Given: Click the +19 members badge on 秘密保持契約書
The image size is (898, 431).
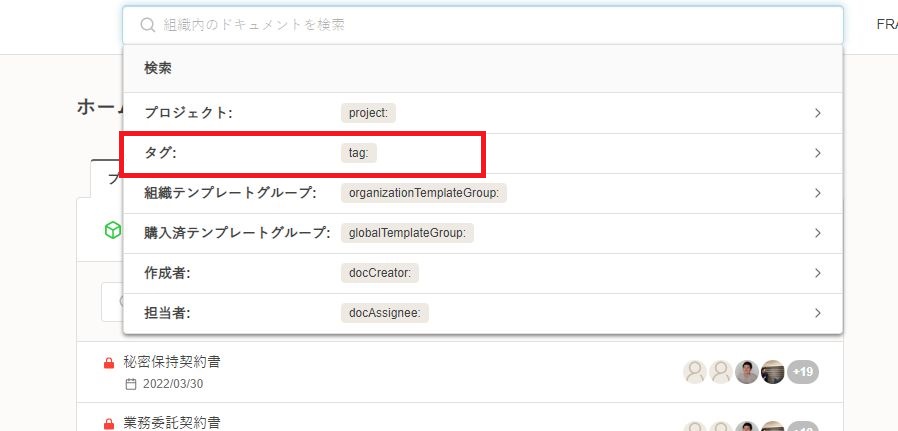Looking at the screenshot, I should [802, 372].
